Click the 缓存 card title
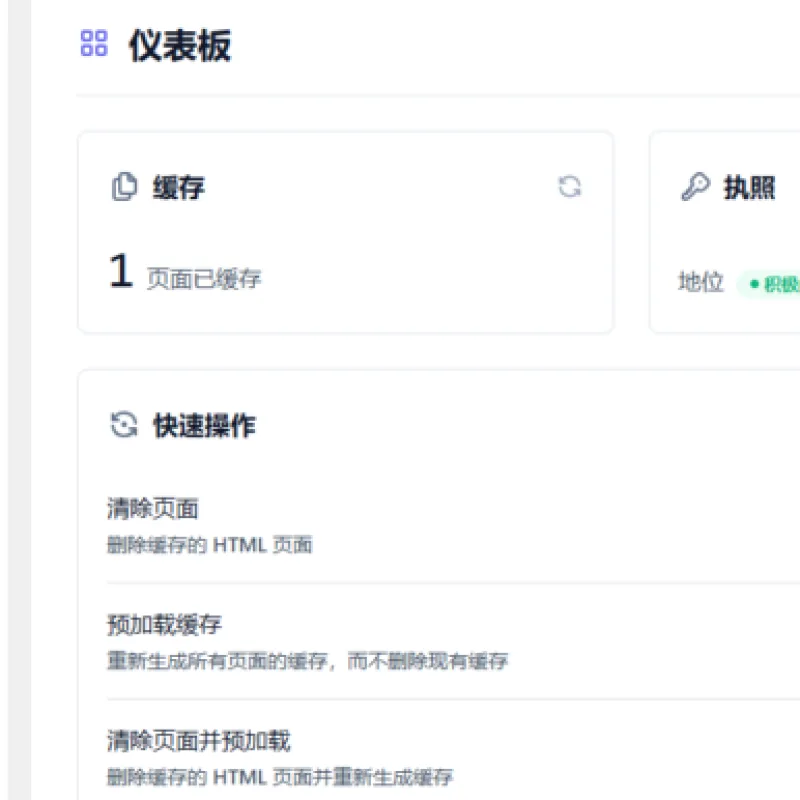800x800 pixels. point(179,187)
